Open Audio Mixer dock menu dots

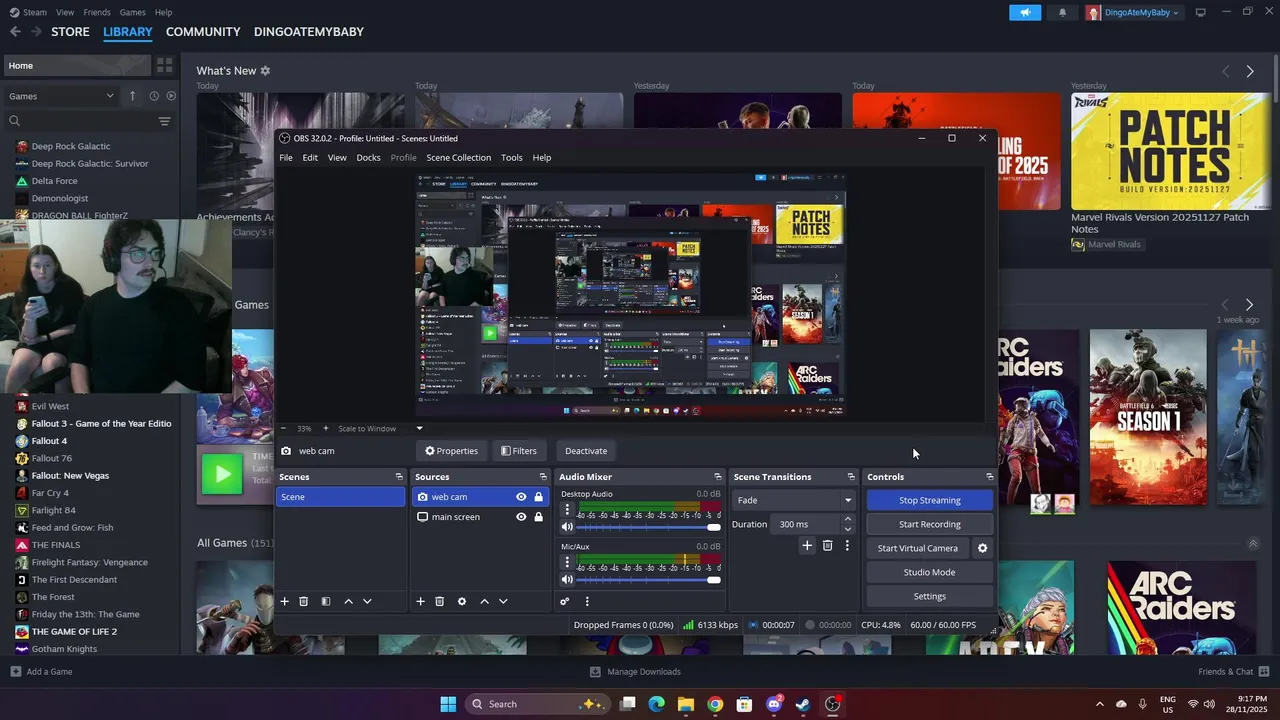coord(587,601)
